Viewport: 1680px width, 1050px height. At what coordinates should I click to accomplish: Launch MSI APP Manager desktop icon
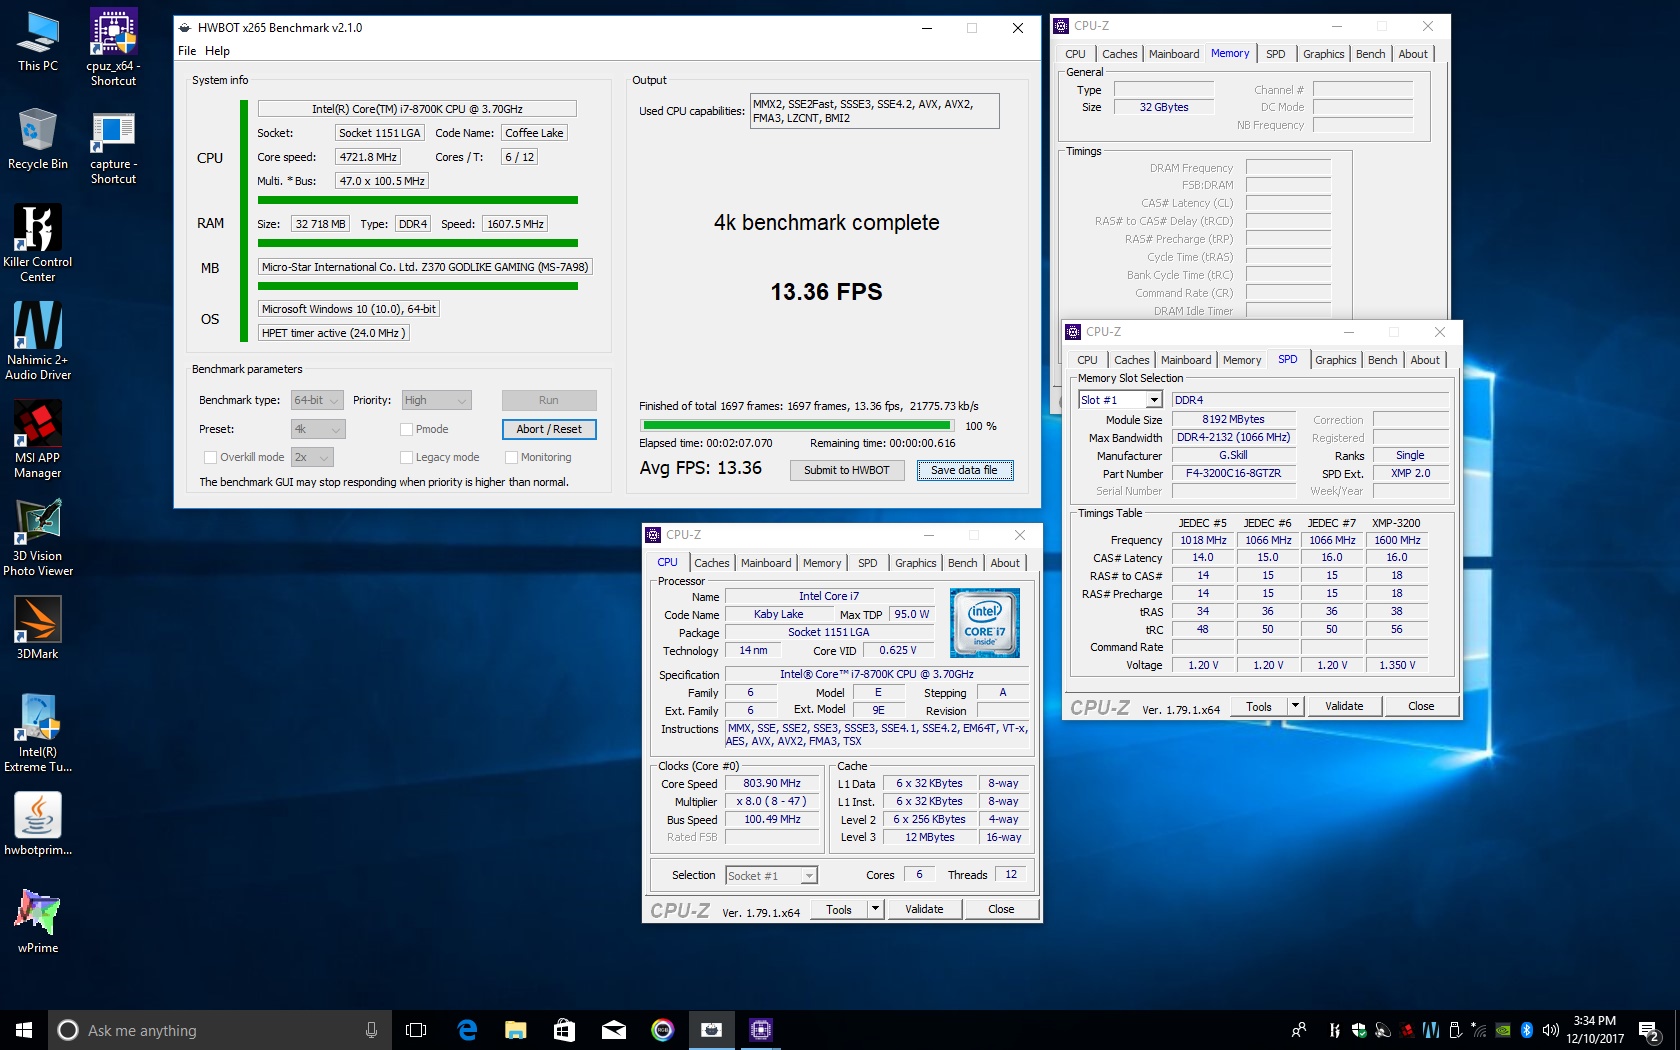point(38,439)
